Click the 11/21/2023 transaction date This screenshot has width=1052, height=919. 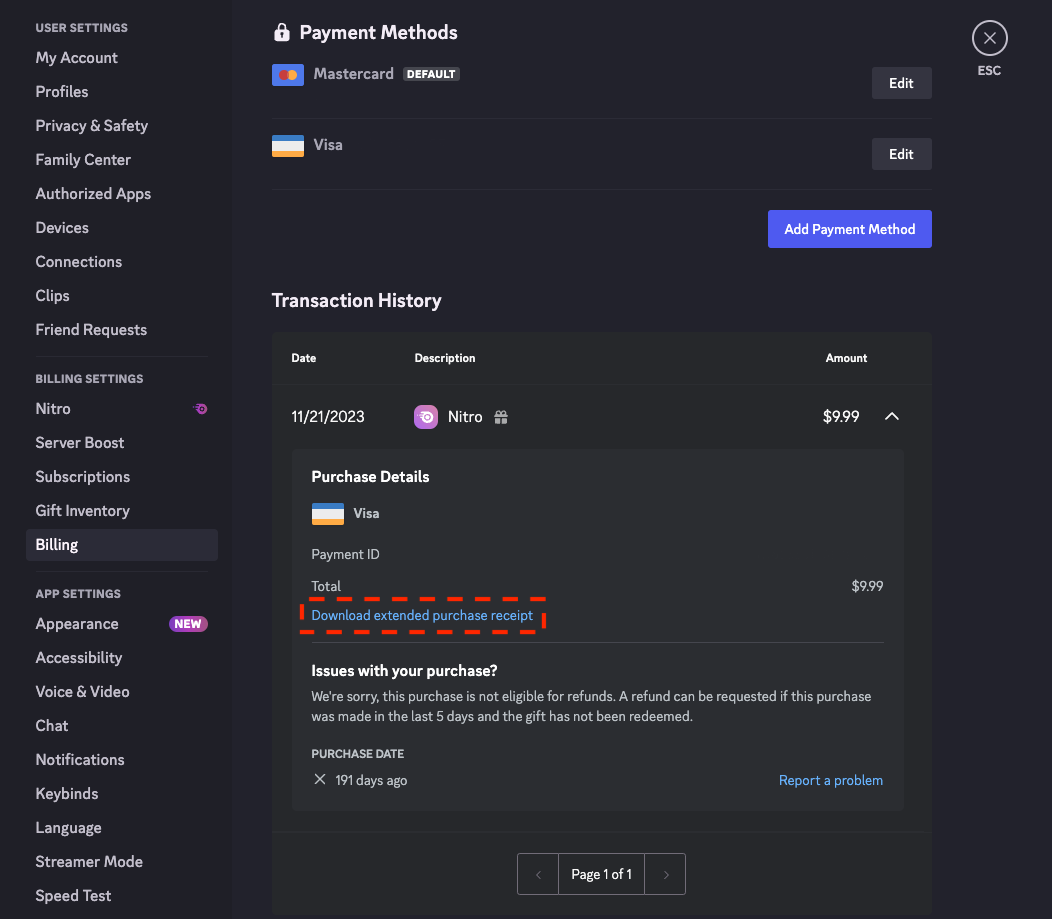coord(327,417)
